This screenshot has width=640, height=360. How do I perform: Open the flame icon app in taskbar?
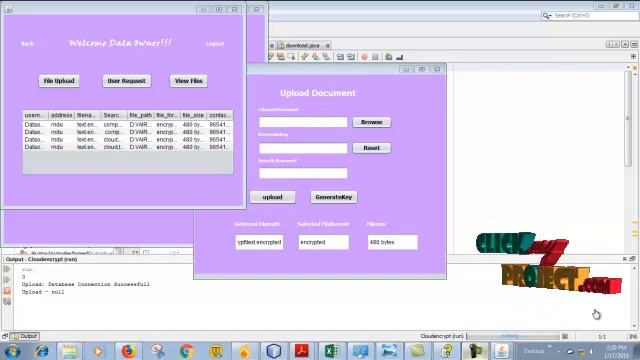pos(244,351)
